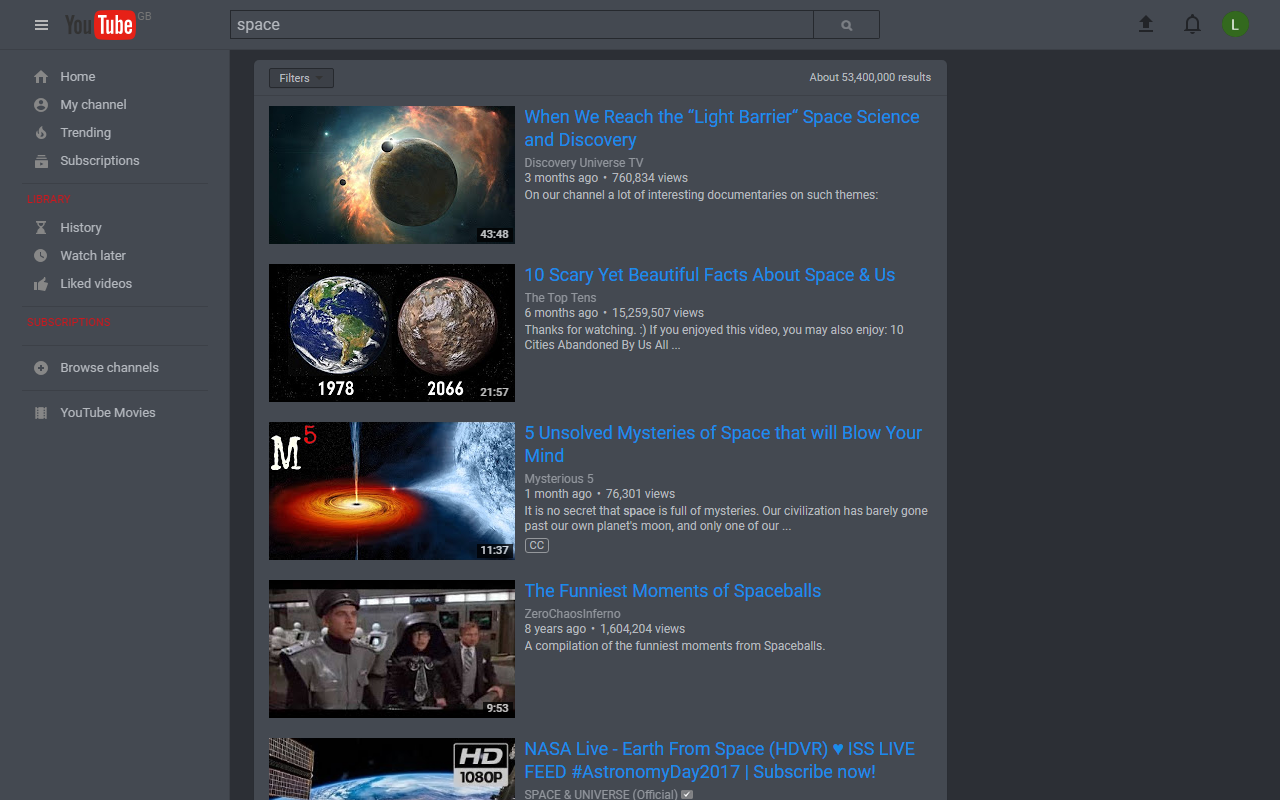Screen dimensions: 1280x800
Task: Click the SUBSCRIPTIONS section heading
Action: (69, 322)
